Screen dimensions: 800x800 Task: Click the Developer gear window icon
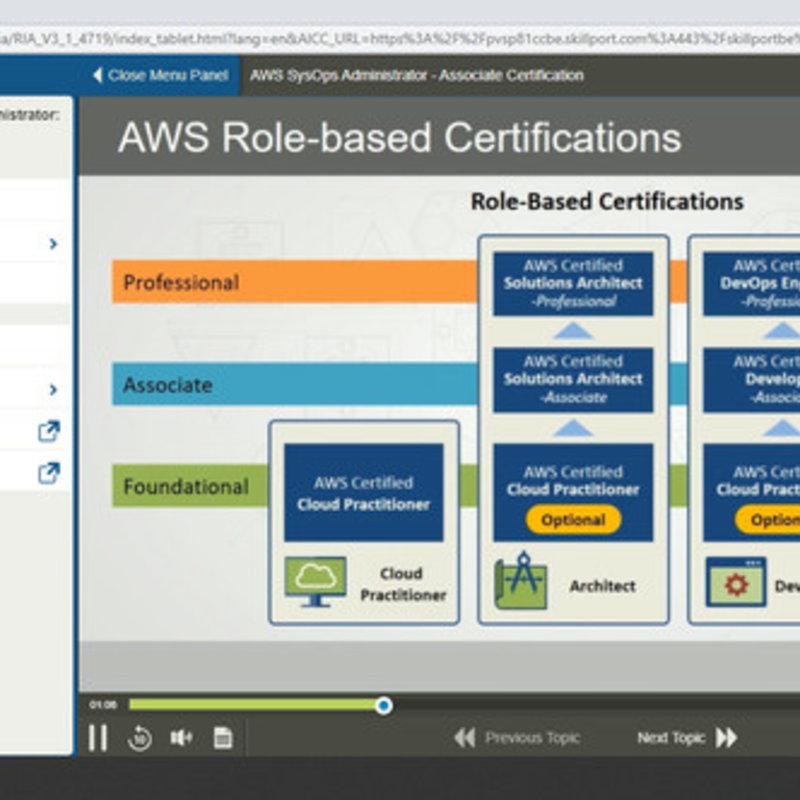click(736, 582)
